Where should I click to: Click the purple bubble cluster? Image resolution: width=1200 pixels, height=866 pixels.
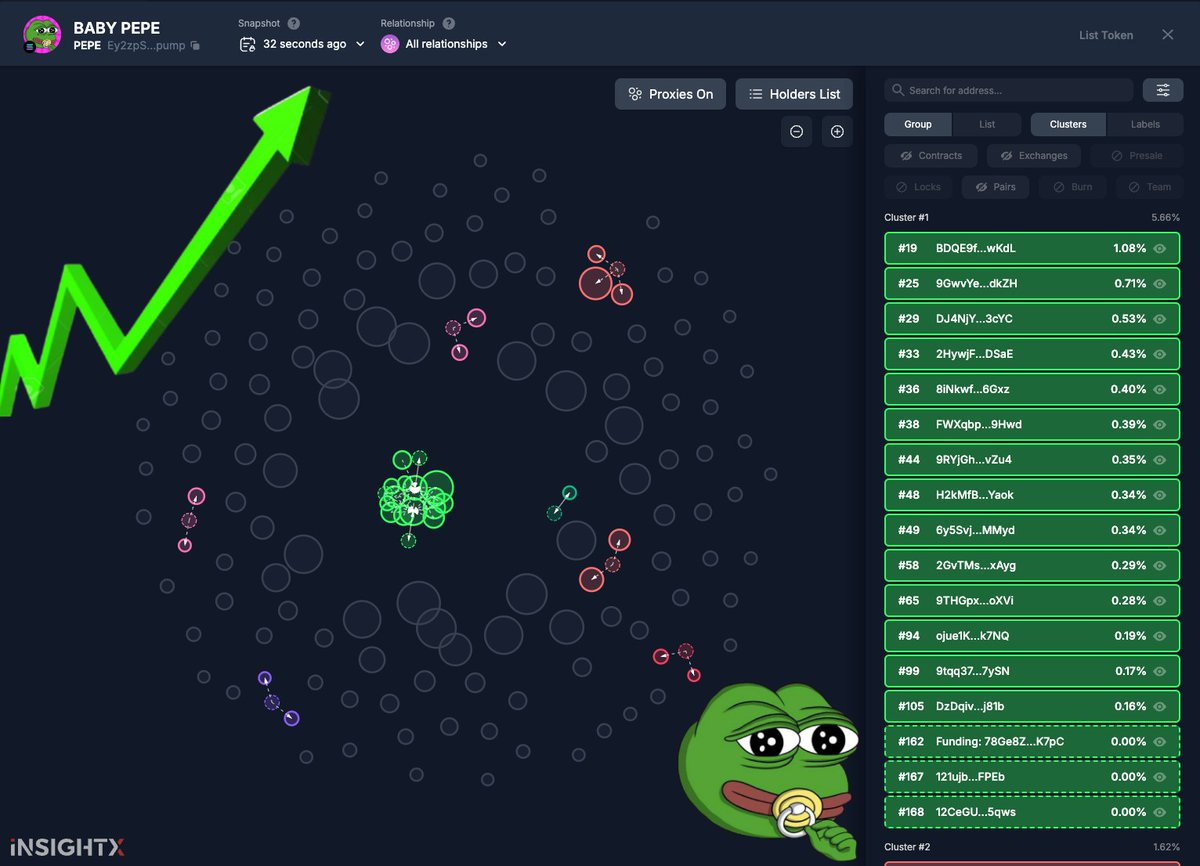point(278,698)
